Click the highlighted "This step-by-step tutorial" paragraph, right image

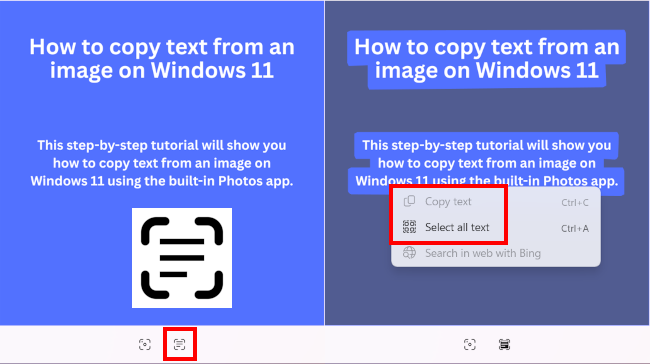point(487,163)
